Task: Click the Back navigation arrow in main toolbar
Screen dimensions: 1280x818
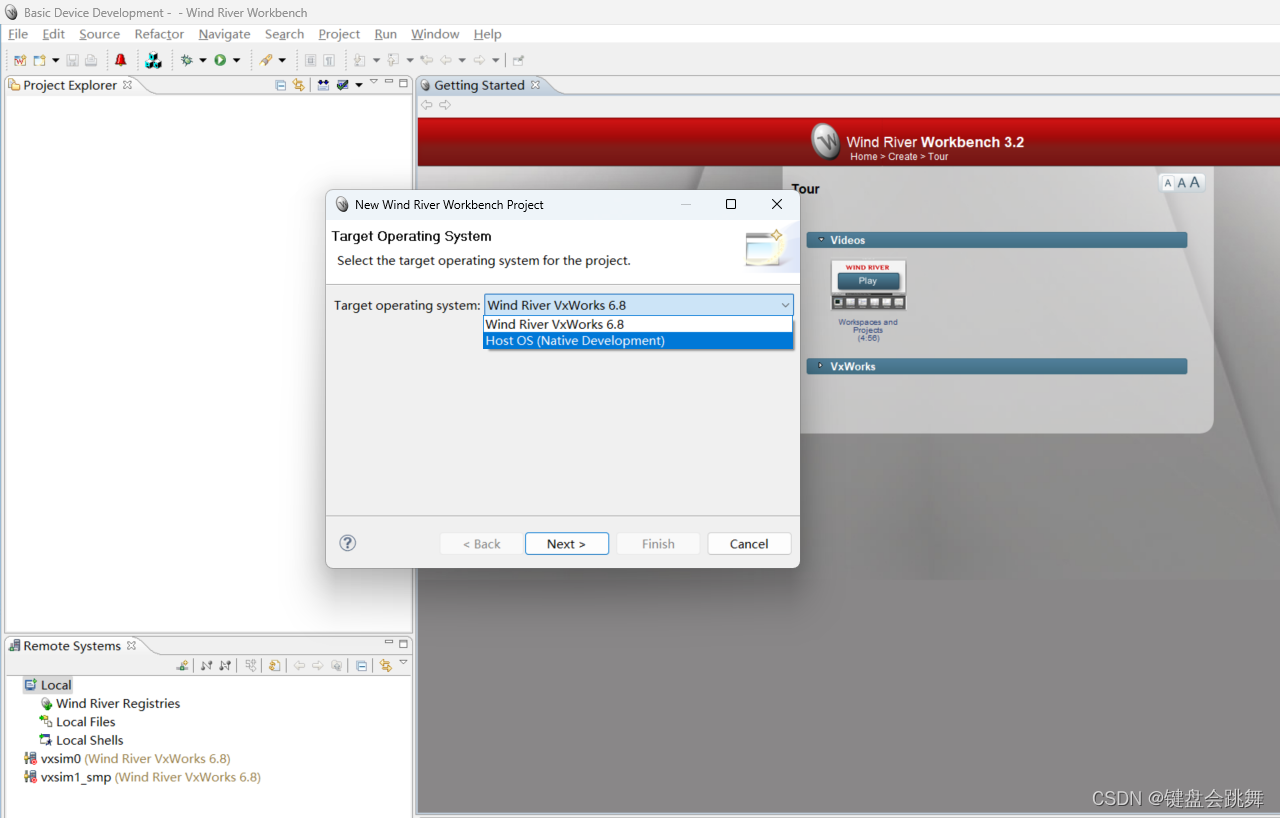Action: point(446,60)
